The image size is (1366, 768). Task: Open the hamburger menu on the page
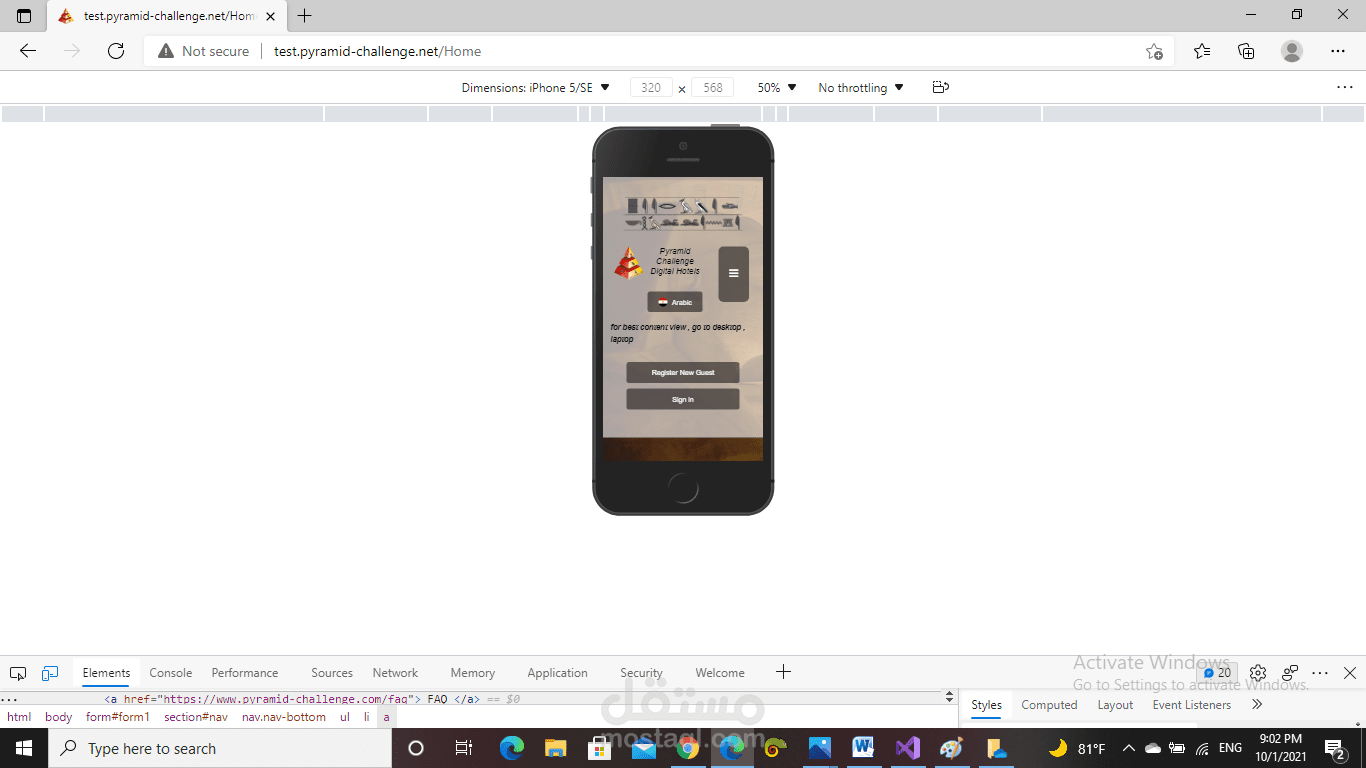click(733, 274)
